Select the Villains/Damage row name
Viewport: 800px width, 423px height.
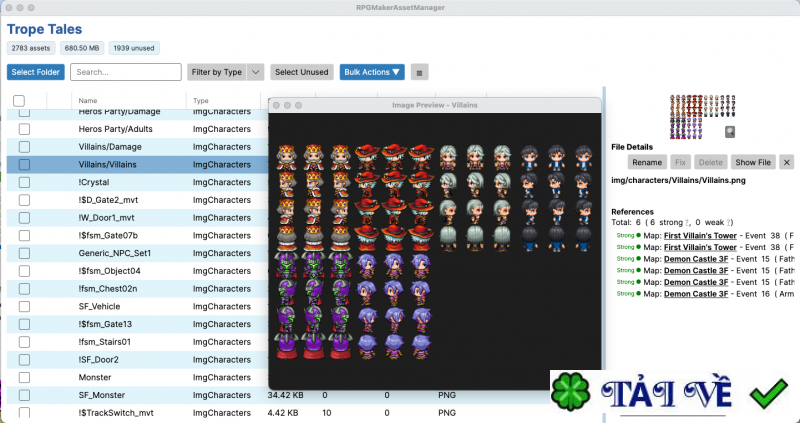click(x=110, y=147)
